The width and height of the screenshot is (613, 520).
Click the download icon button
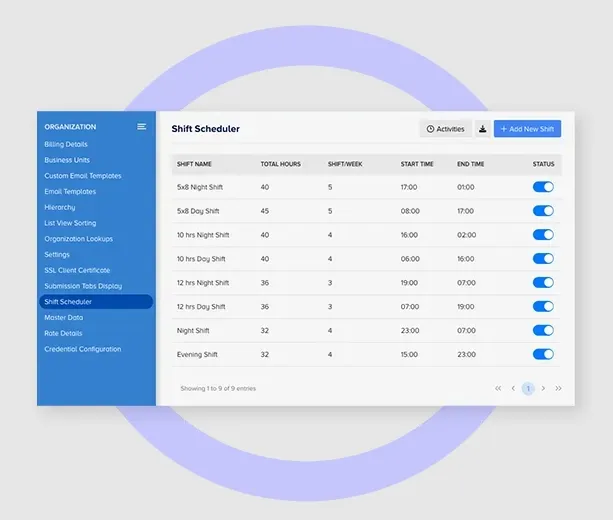pyautogui.click(x=483, y=129)
